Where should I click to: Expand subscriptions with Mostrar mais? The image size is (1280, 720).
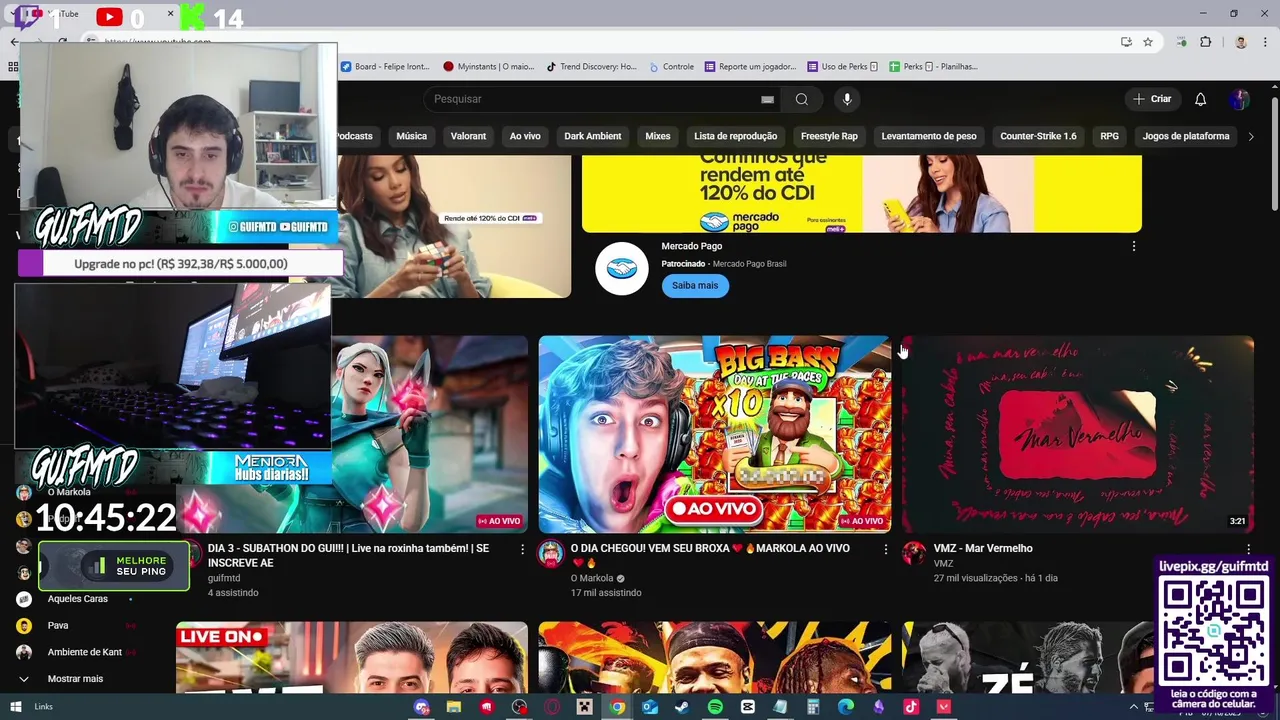[75, 679]
